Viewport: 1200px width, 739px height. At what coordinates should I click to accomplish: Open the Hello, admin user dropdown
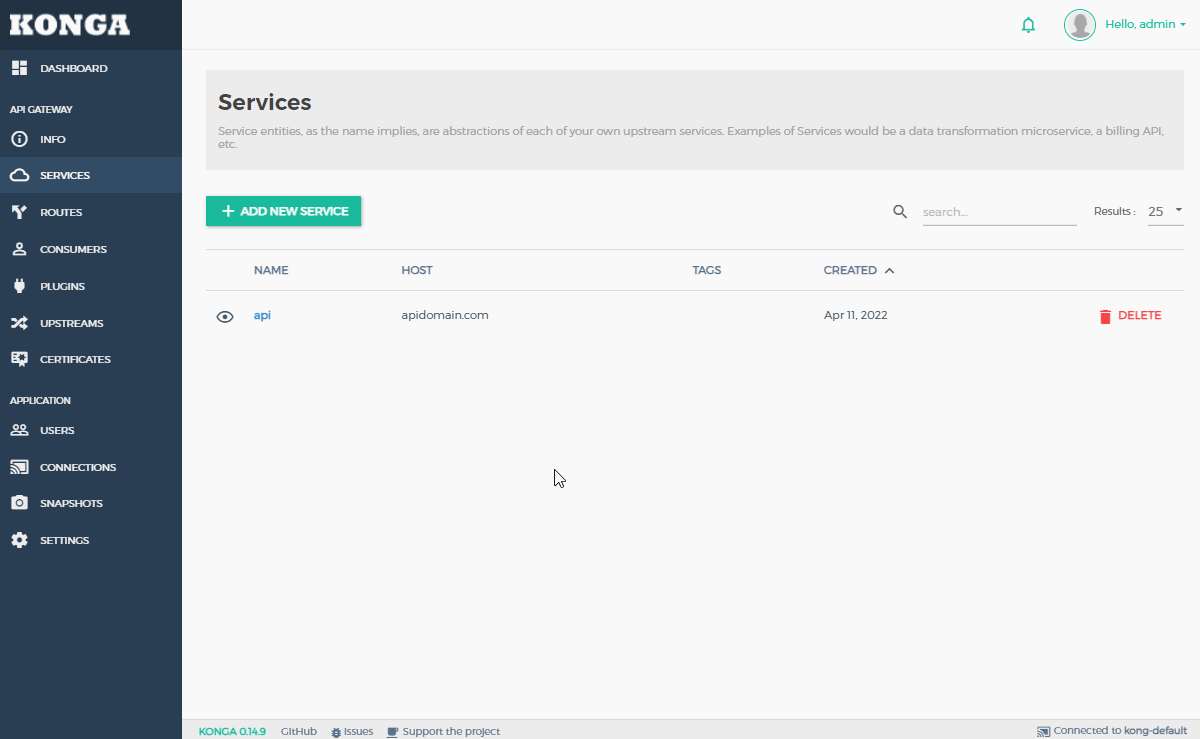point(1145,24)
